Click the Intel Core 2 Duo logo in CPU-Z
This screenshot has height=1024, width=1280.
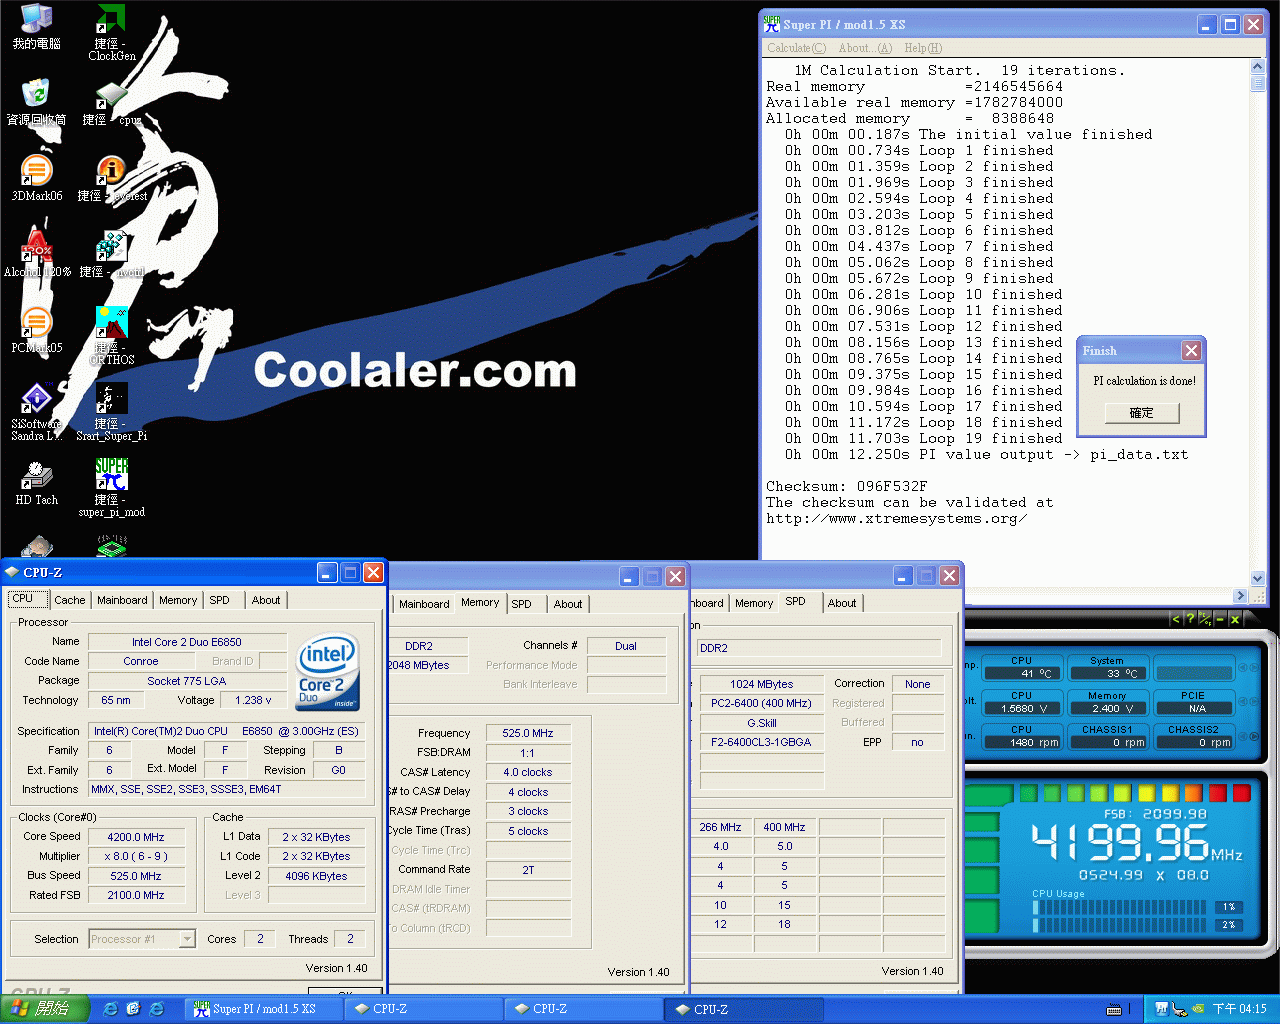(328, 671)
